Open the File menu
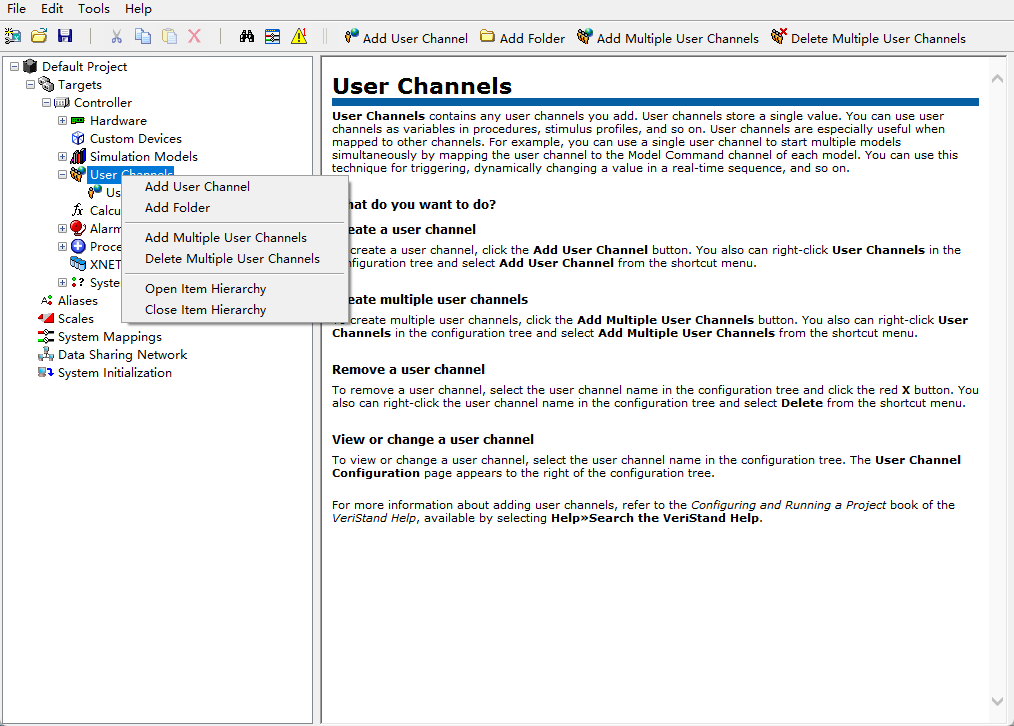The image size is (1014, 726). click(16, 8)
